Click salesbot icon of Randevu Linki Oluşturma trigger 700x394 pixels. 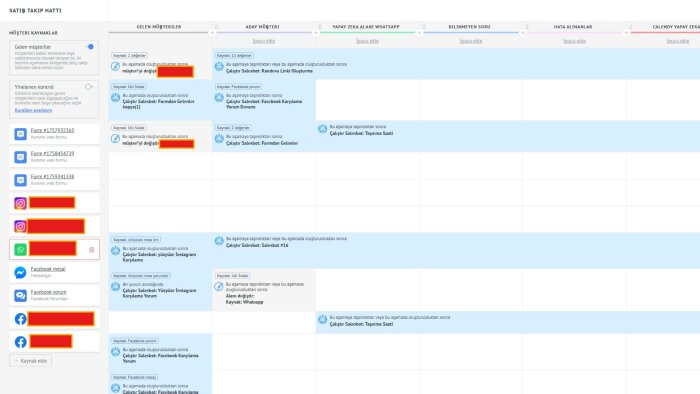point(219,66)
